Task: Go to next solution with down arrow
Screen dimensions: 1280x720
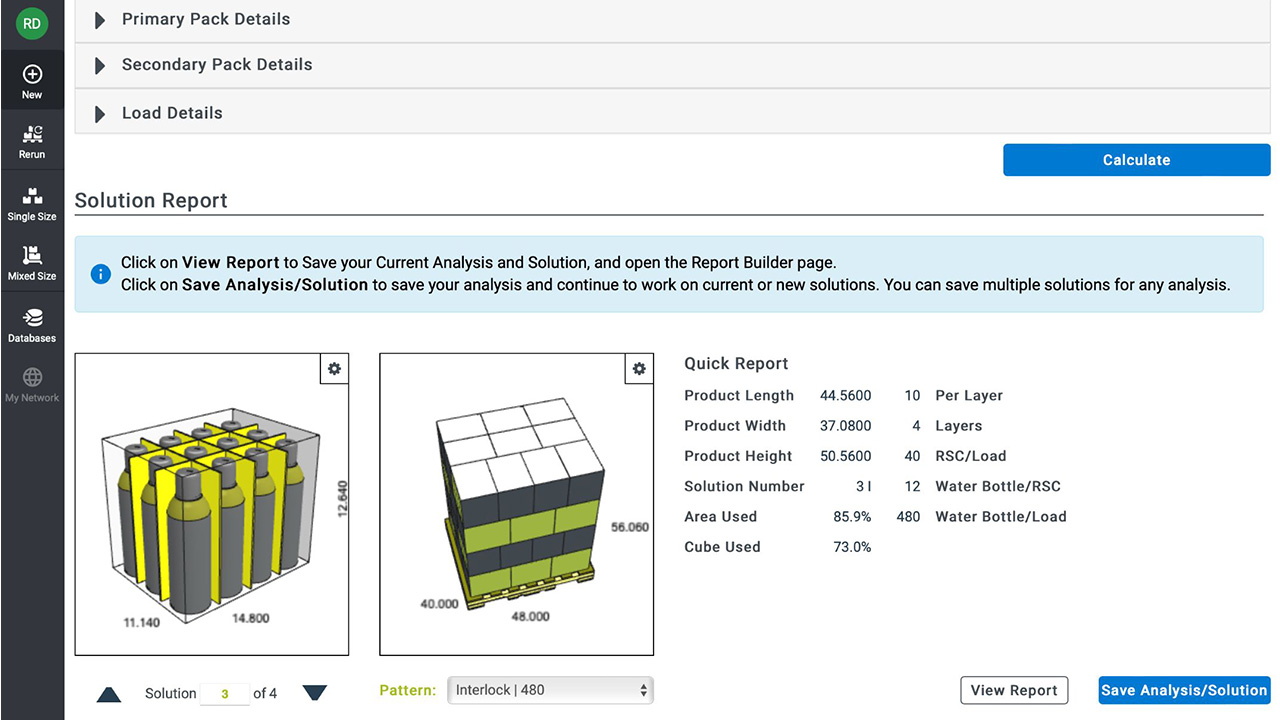Action: click(314, 693)
